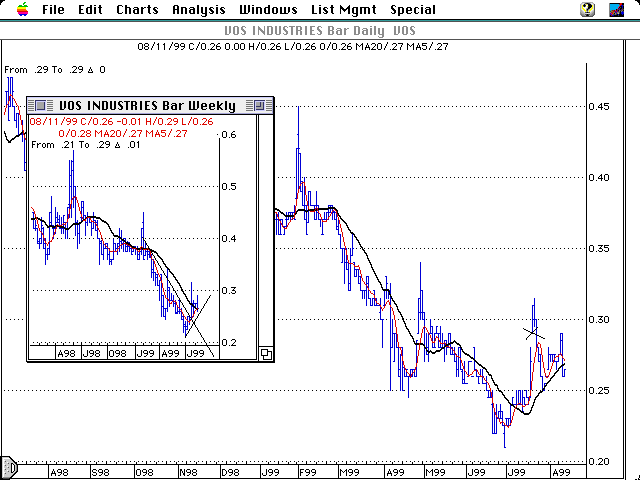Click the 0.30 price axis label
The image size is (640, 480).
tap(599, 320)
